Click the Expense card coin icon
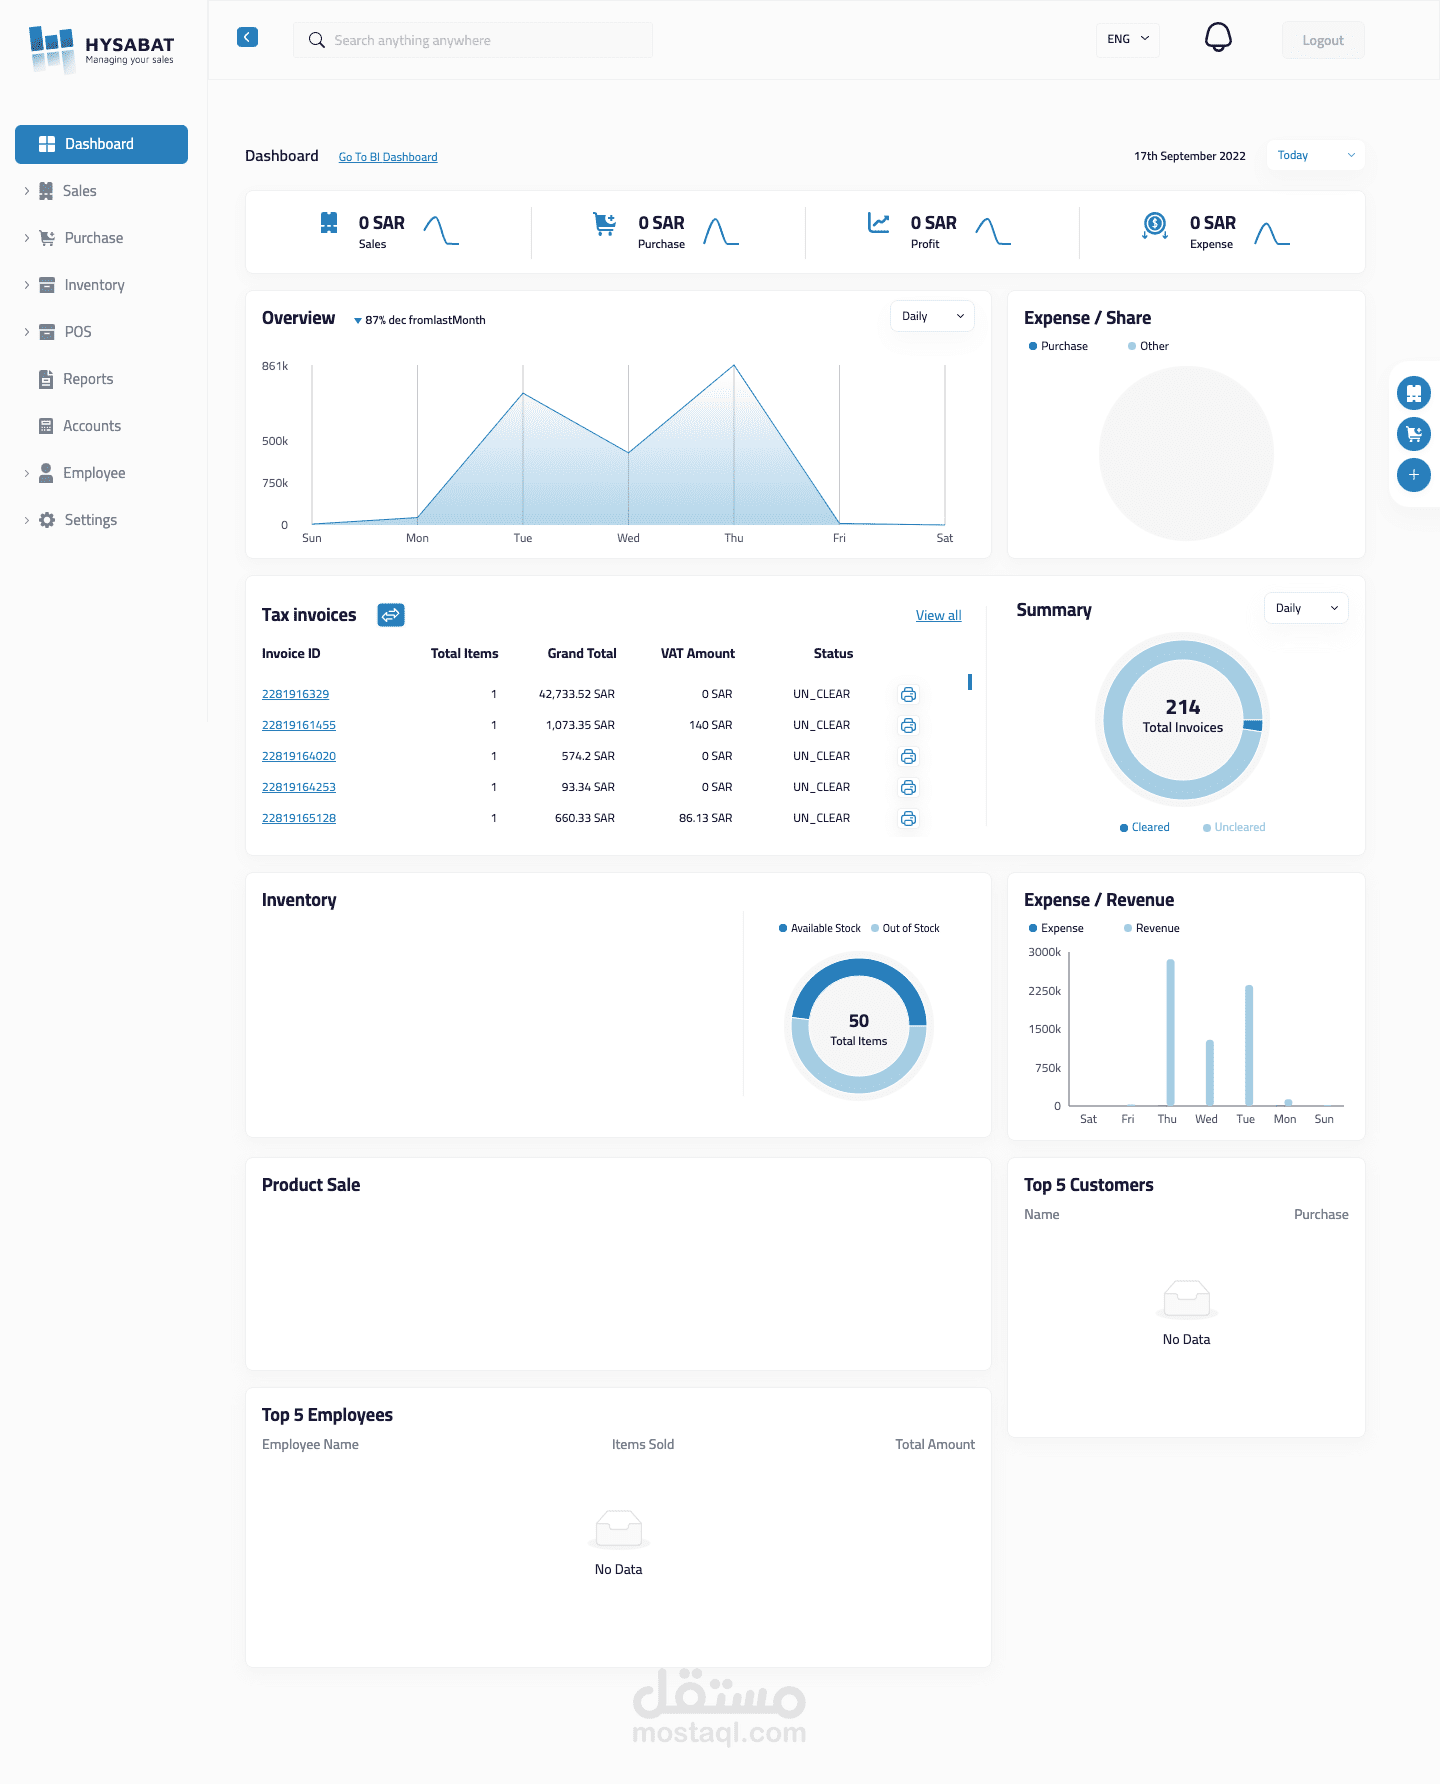This screenshot has height=1784, width=1440. pyautogui.click(x=1154, y=225)
